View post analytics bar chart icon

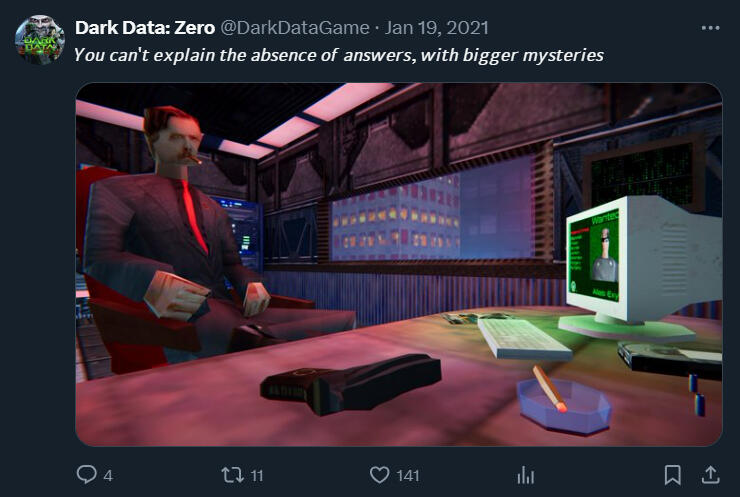click(x=525, y=475)
